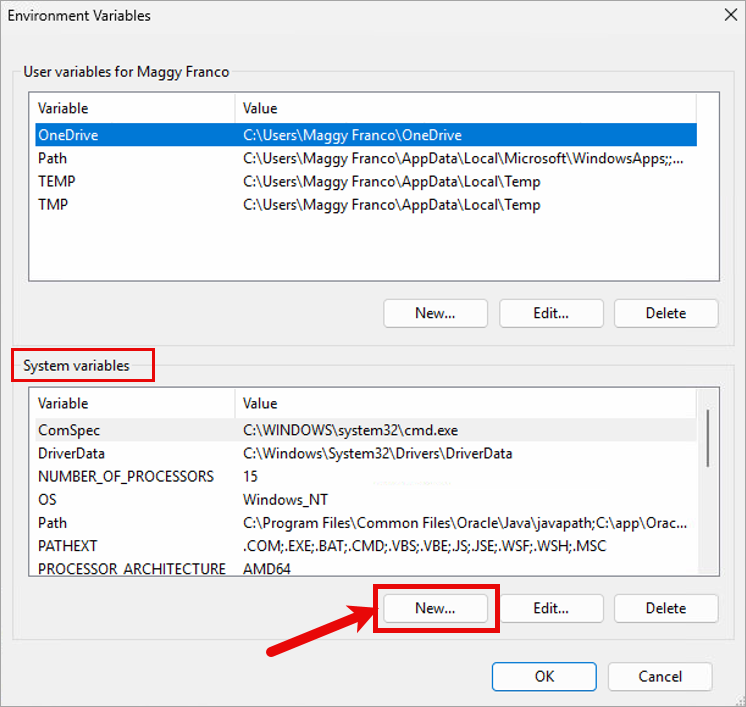Click Delete button under user variables

click(x=666, y=313)
